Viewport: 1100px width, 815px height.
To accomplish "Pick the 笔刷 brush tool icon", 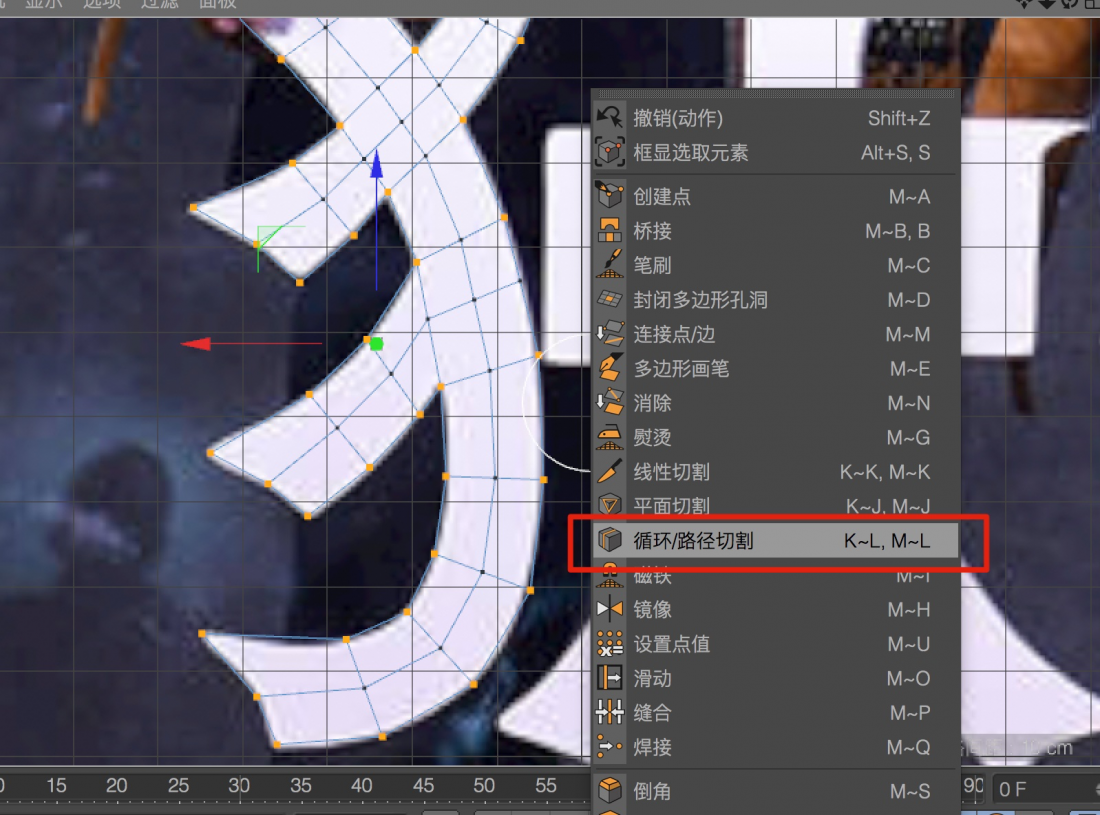I will click(x=609, y=265).
